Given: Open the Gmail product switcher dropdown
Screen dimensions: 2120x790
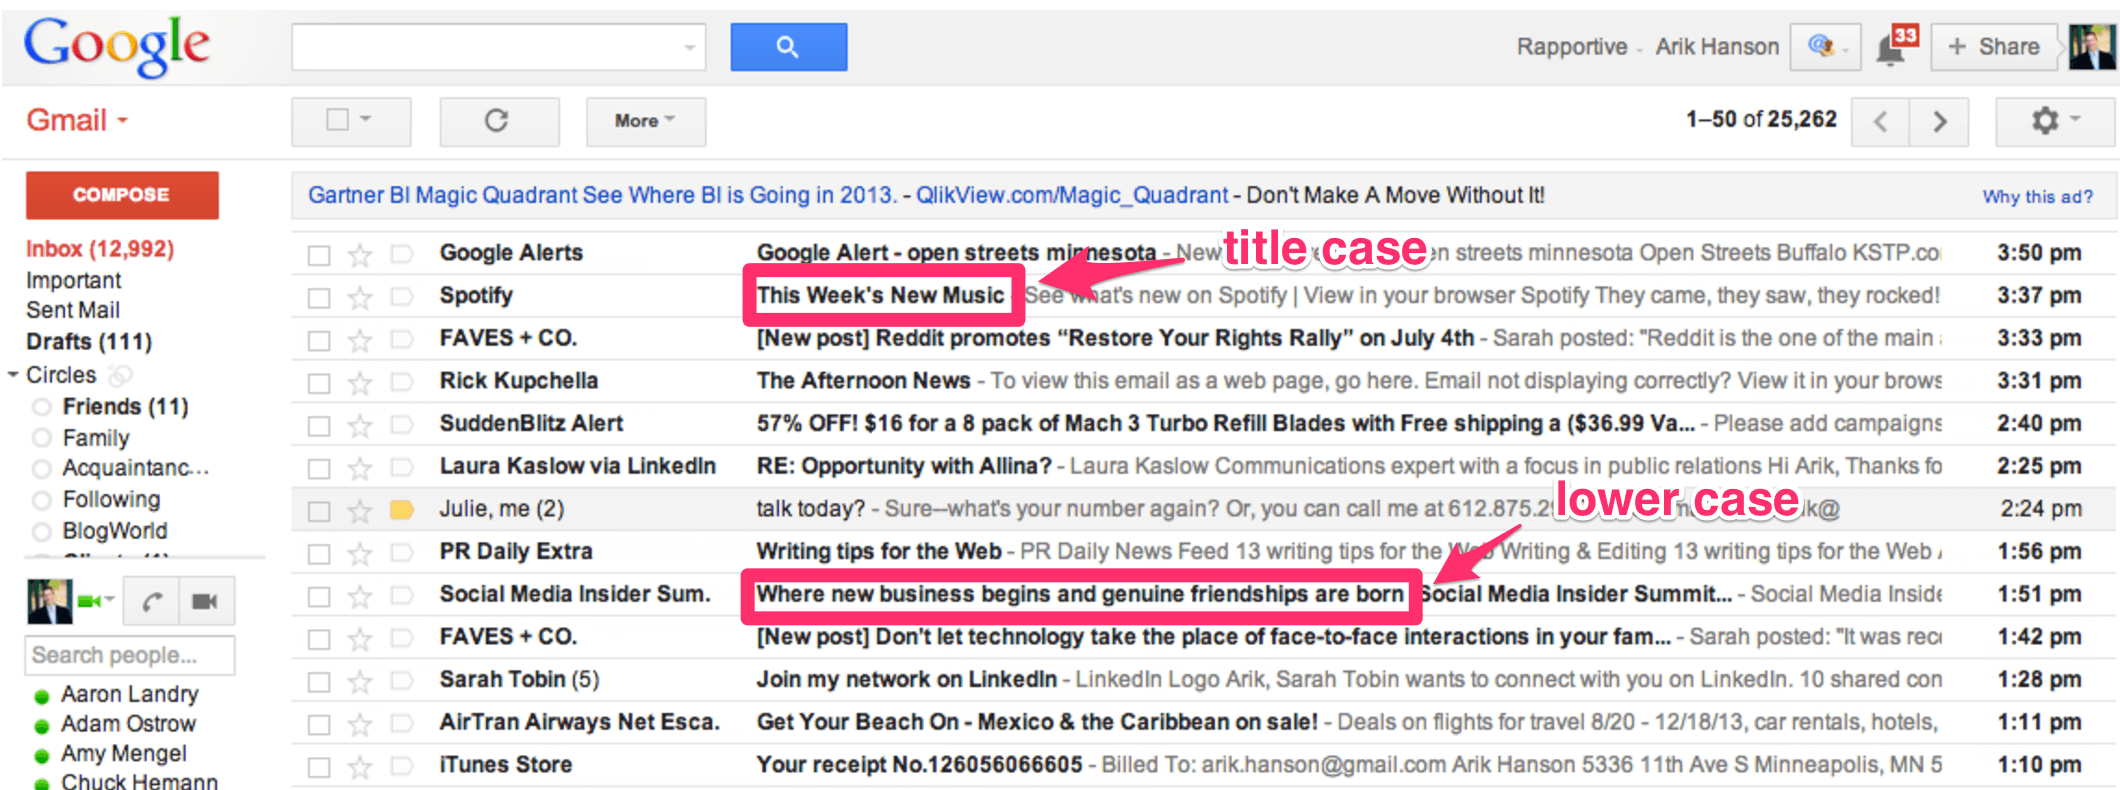Looking at the screenshot, I should click(78, 120).
